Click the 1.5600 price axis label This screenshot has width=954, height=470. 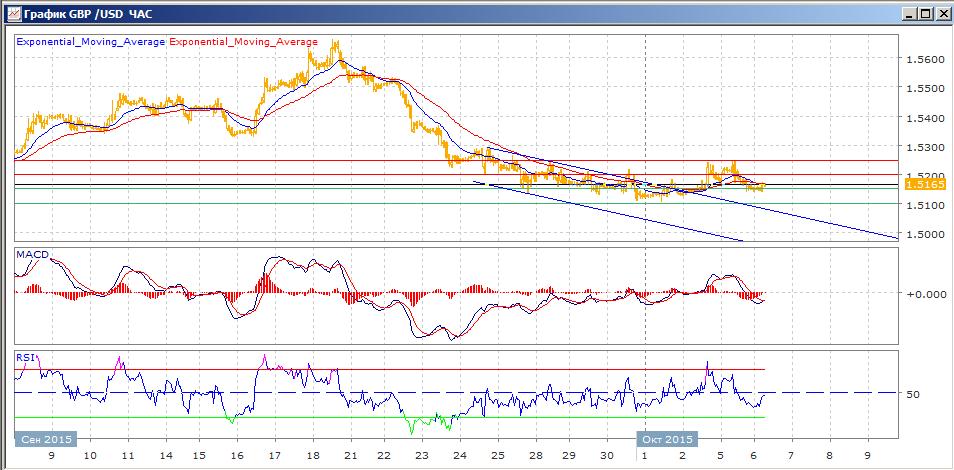(924, 59)
